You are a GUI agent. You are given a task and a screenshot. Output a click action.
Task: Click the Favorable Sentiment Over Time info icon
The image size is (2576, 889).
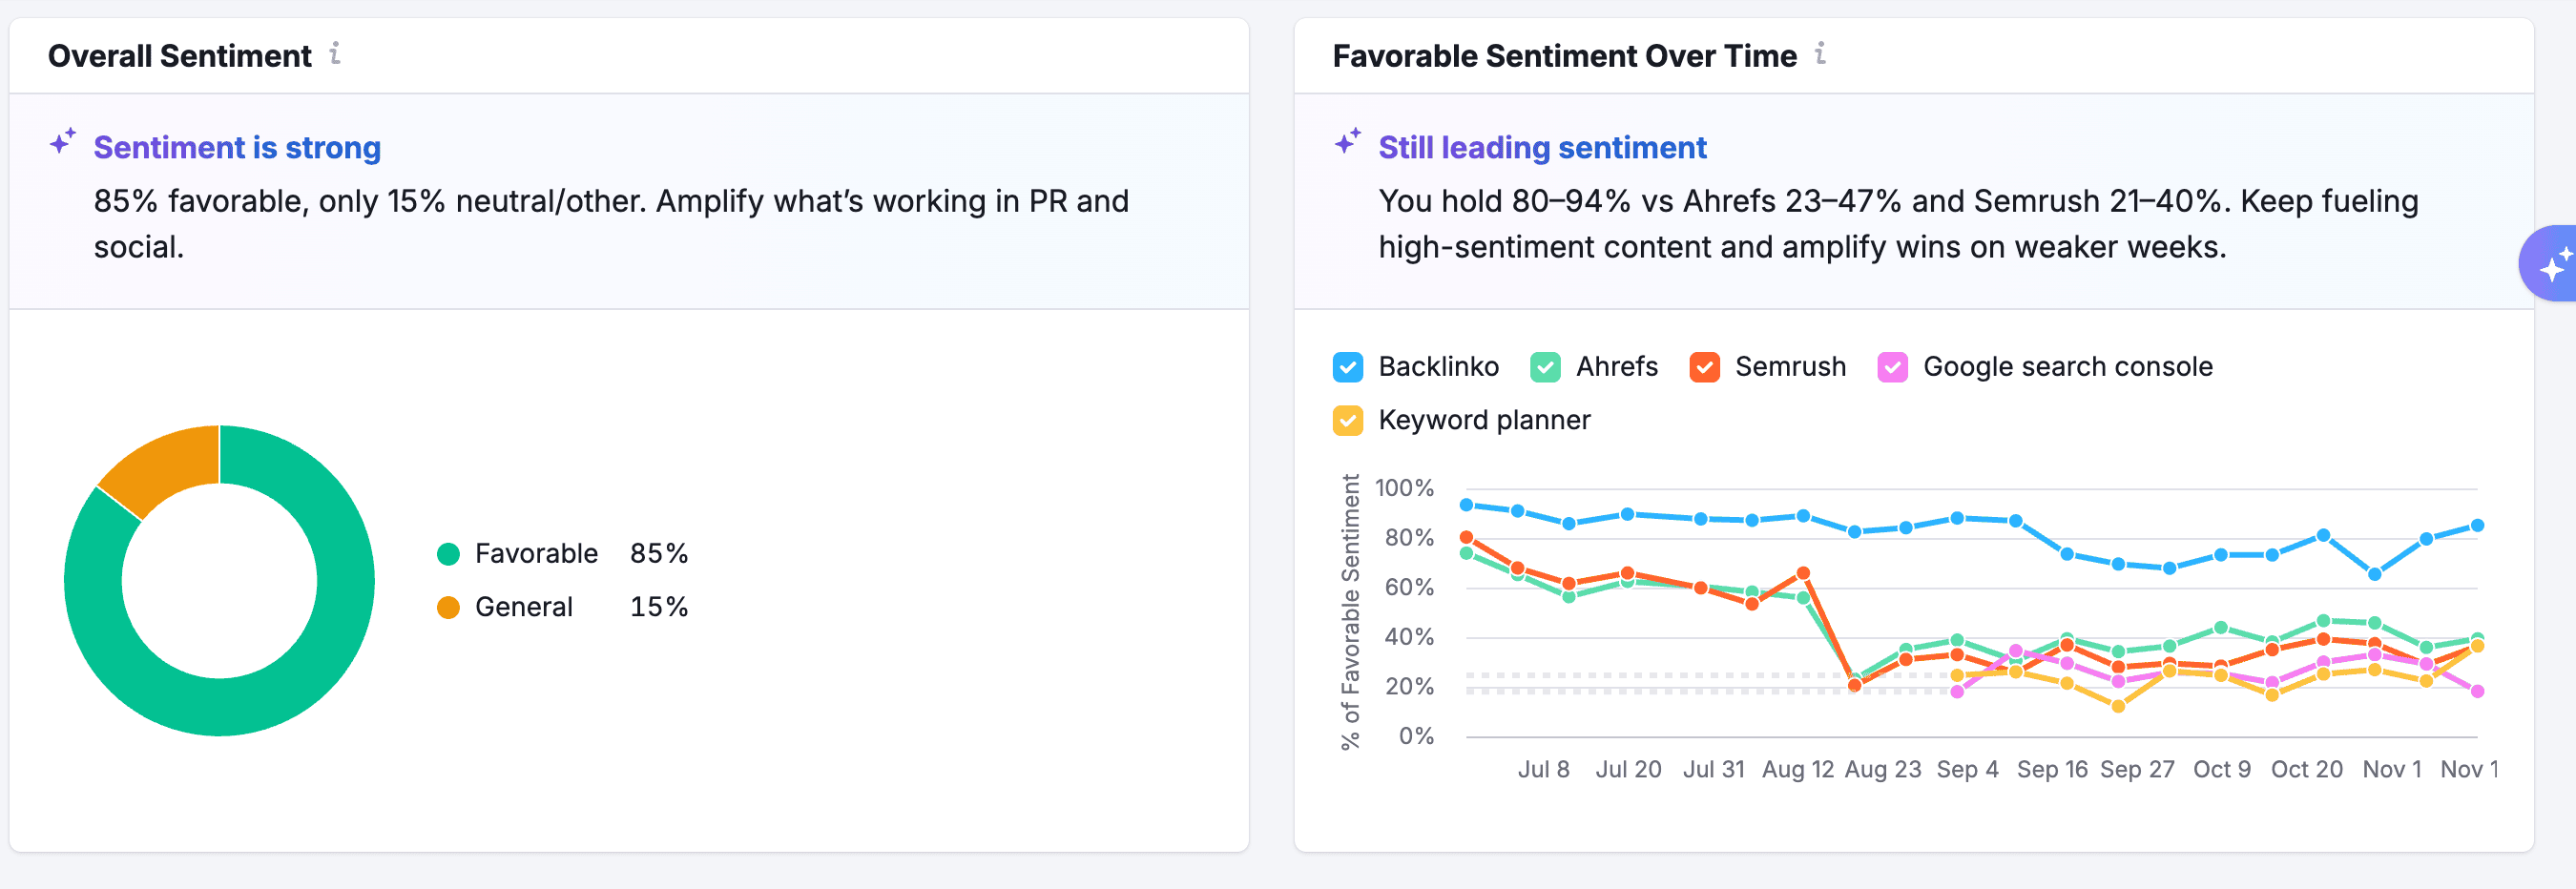1820,53
